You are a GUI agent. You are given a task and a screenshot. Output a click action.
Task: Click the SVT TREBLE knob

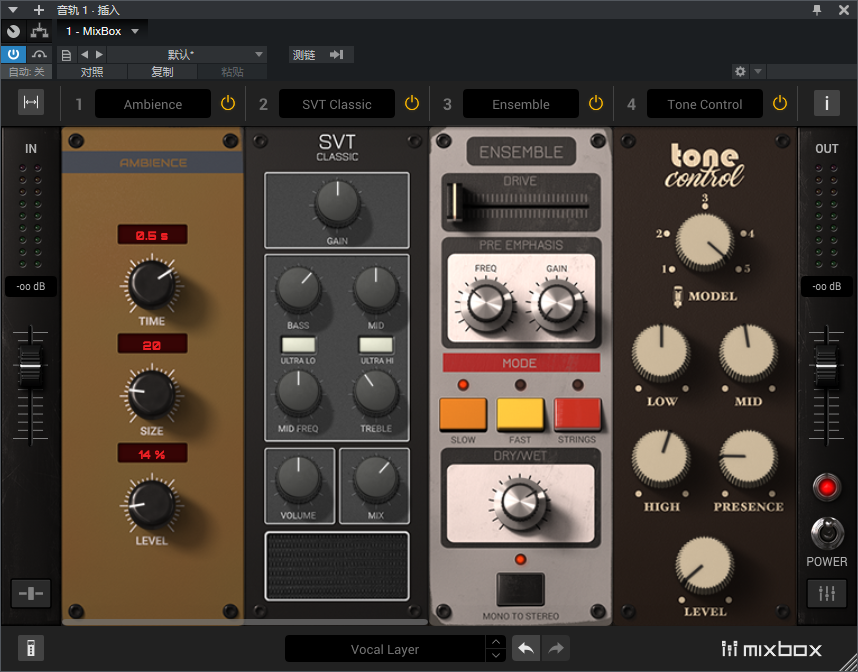[x=376, y=393]
